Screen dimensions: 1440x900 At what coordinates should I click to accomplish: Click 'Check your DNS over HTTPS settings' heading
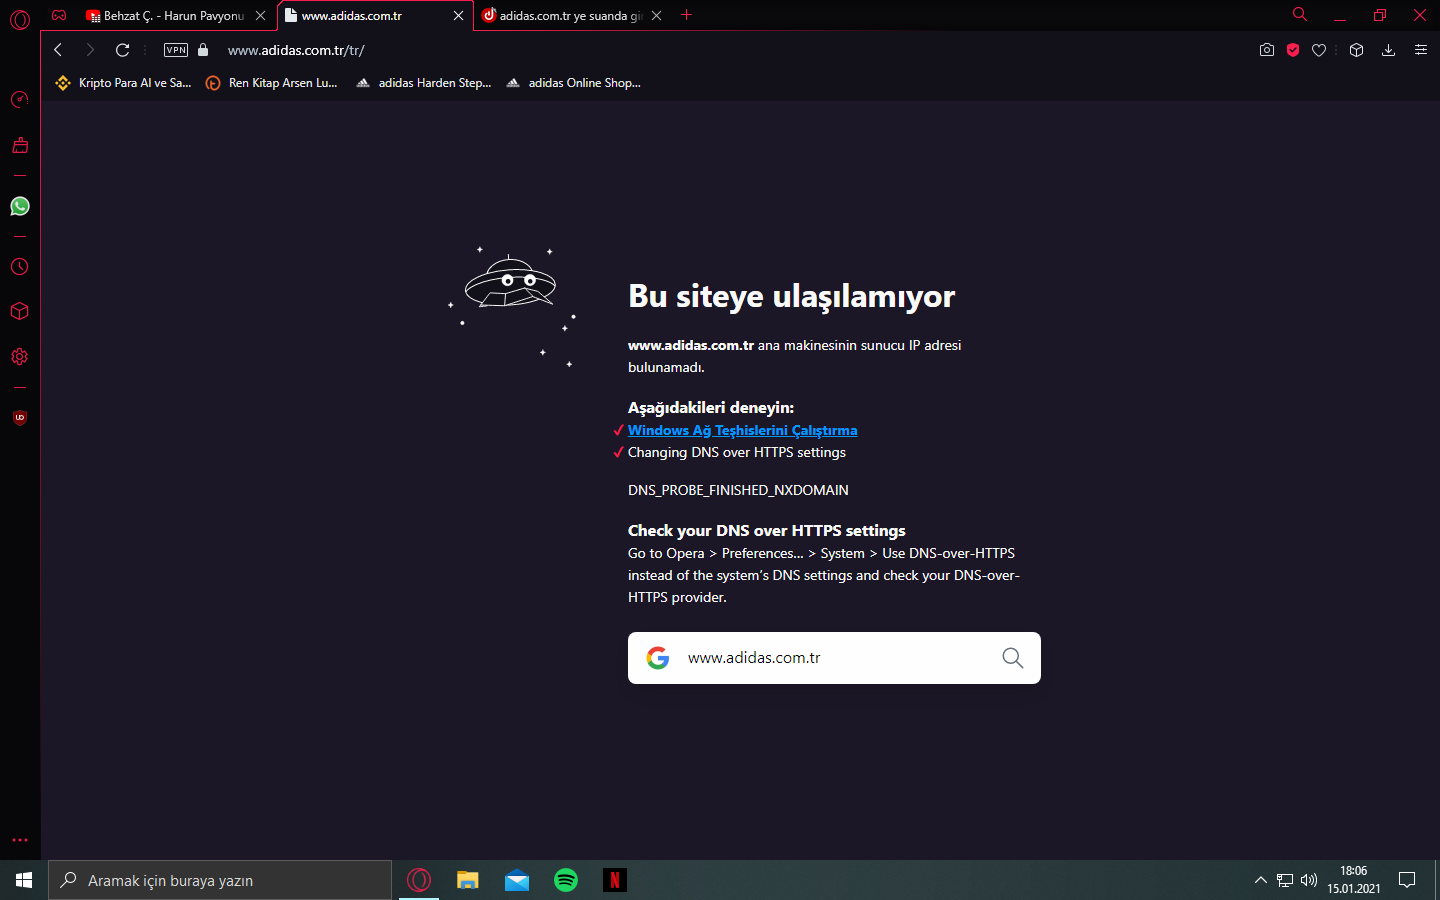point(767,531)
